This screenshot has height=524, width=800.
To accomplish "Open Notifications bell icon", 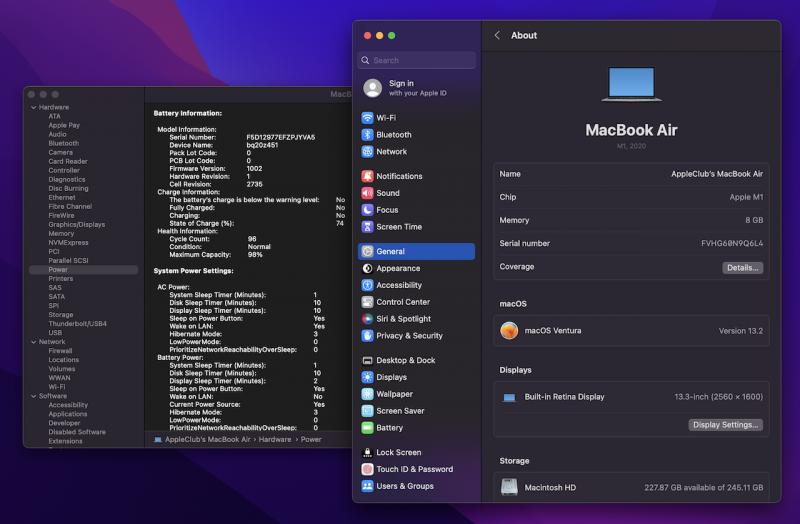I will point(367,176).
